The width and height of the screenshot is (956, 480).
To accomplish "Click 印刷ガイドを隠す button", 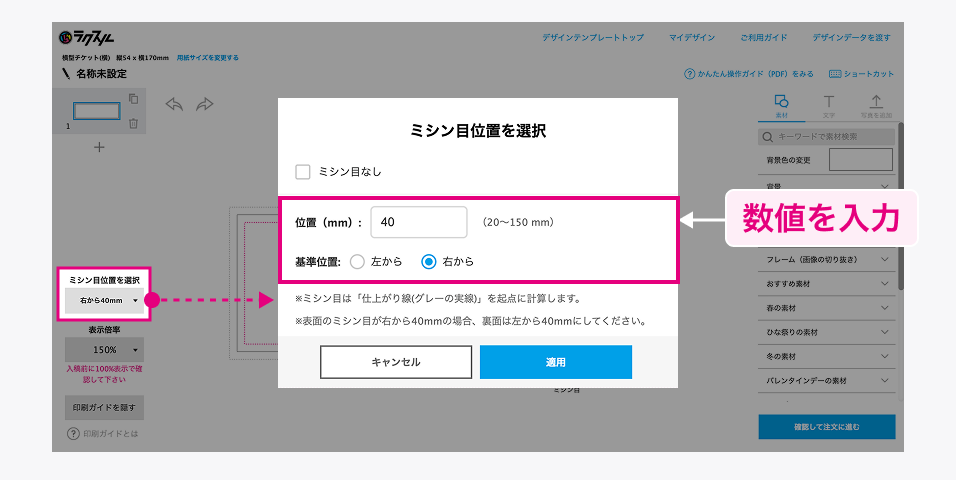I will [x=104, y=407].
